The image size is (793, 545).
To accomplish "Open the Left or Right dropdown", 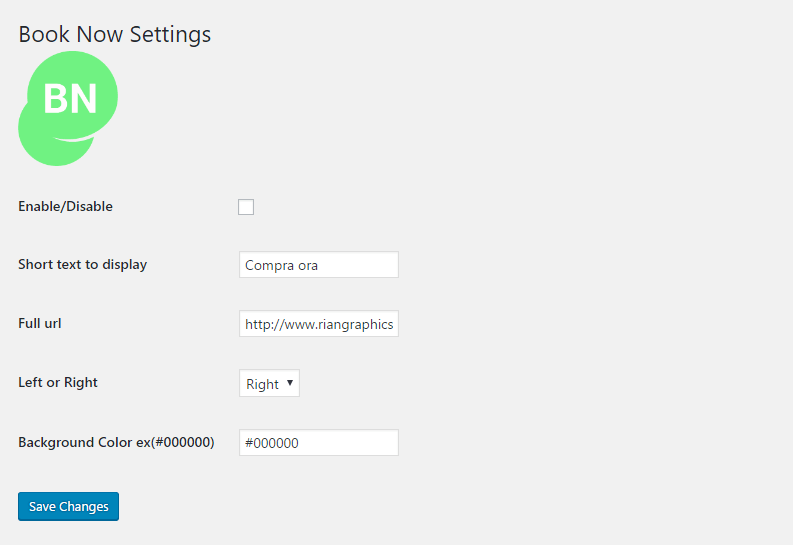I will (269, 383).
